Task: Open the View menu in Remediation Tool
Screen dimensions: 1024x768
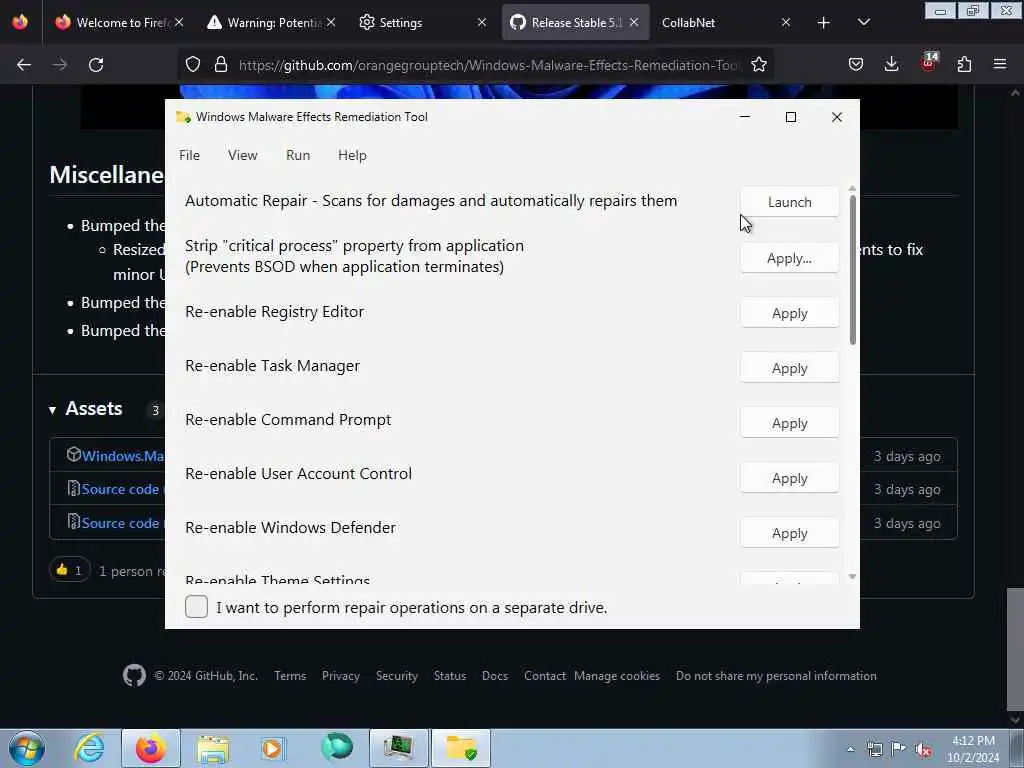Action: point(242,155)
